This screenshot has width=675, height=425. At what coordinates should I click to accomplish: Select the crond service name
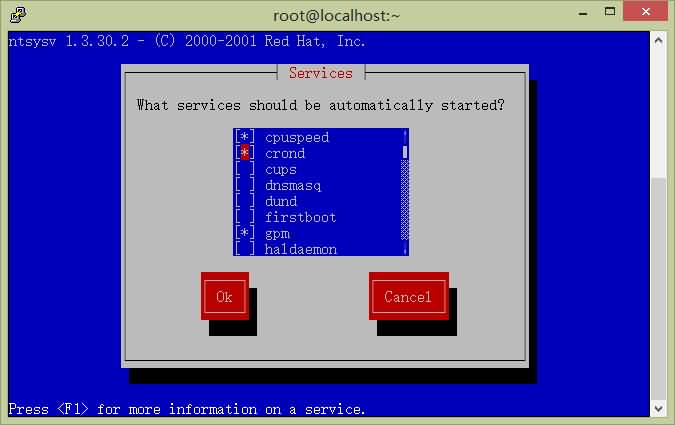285,153
